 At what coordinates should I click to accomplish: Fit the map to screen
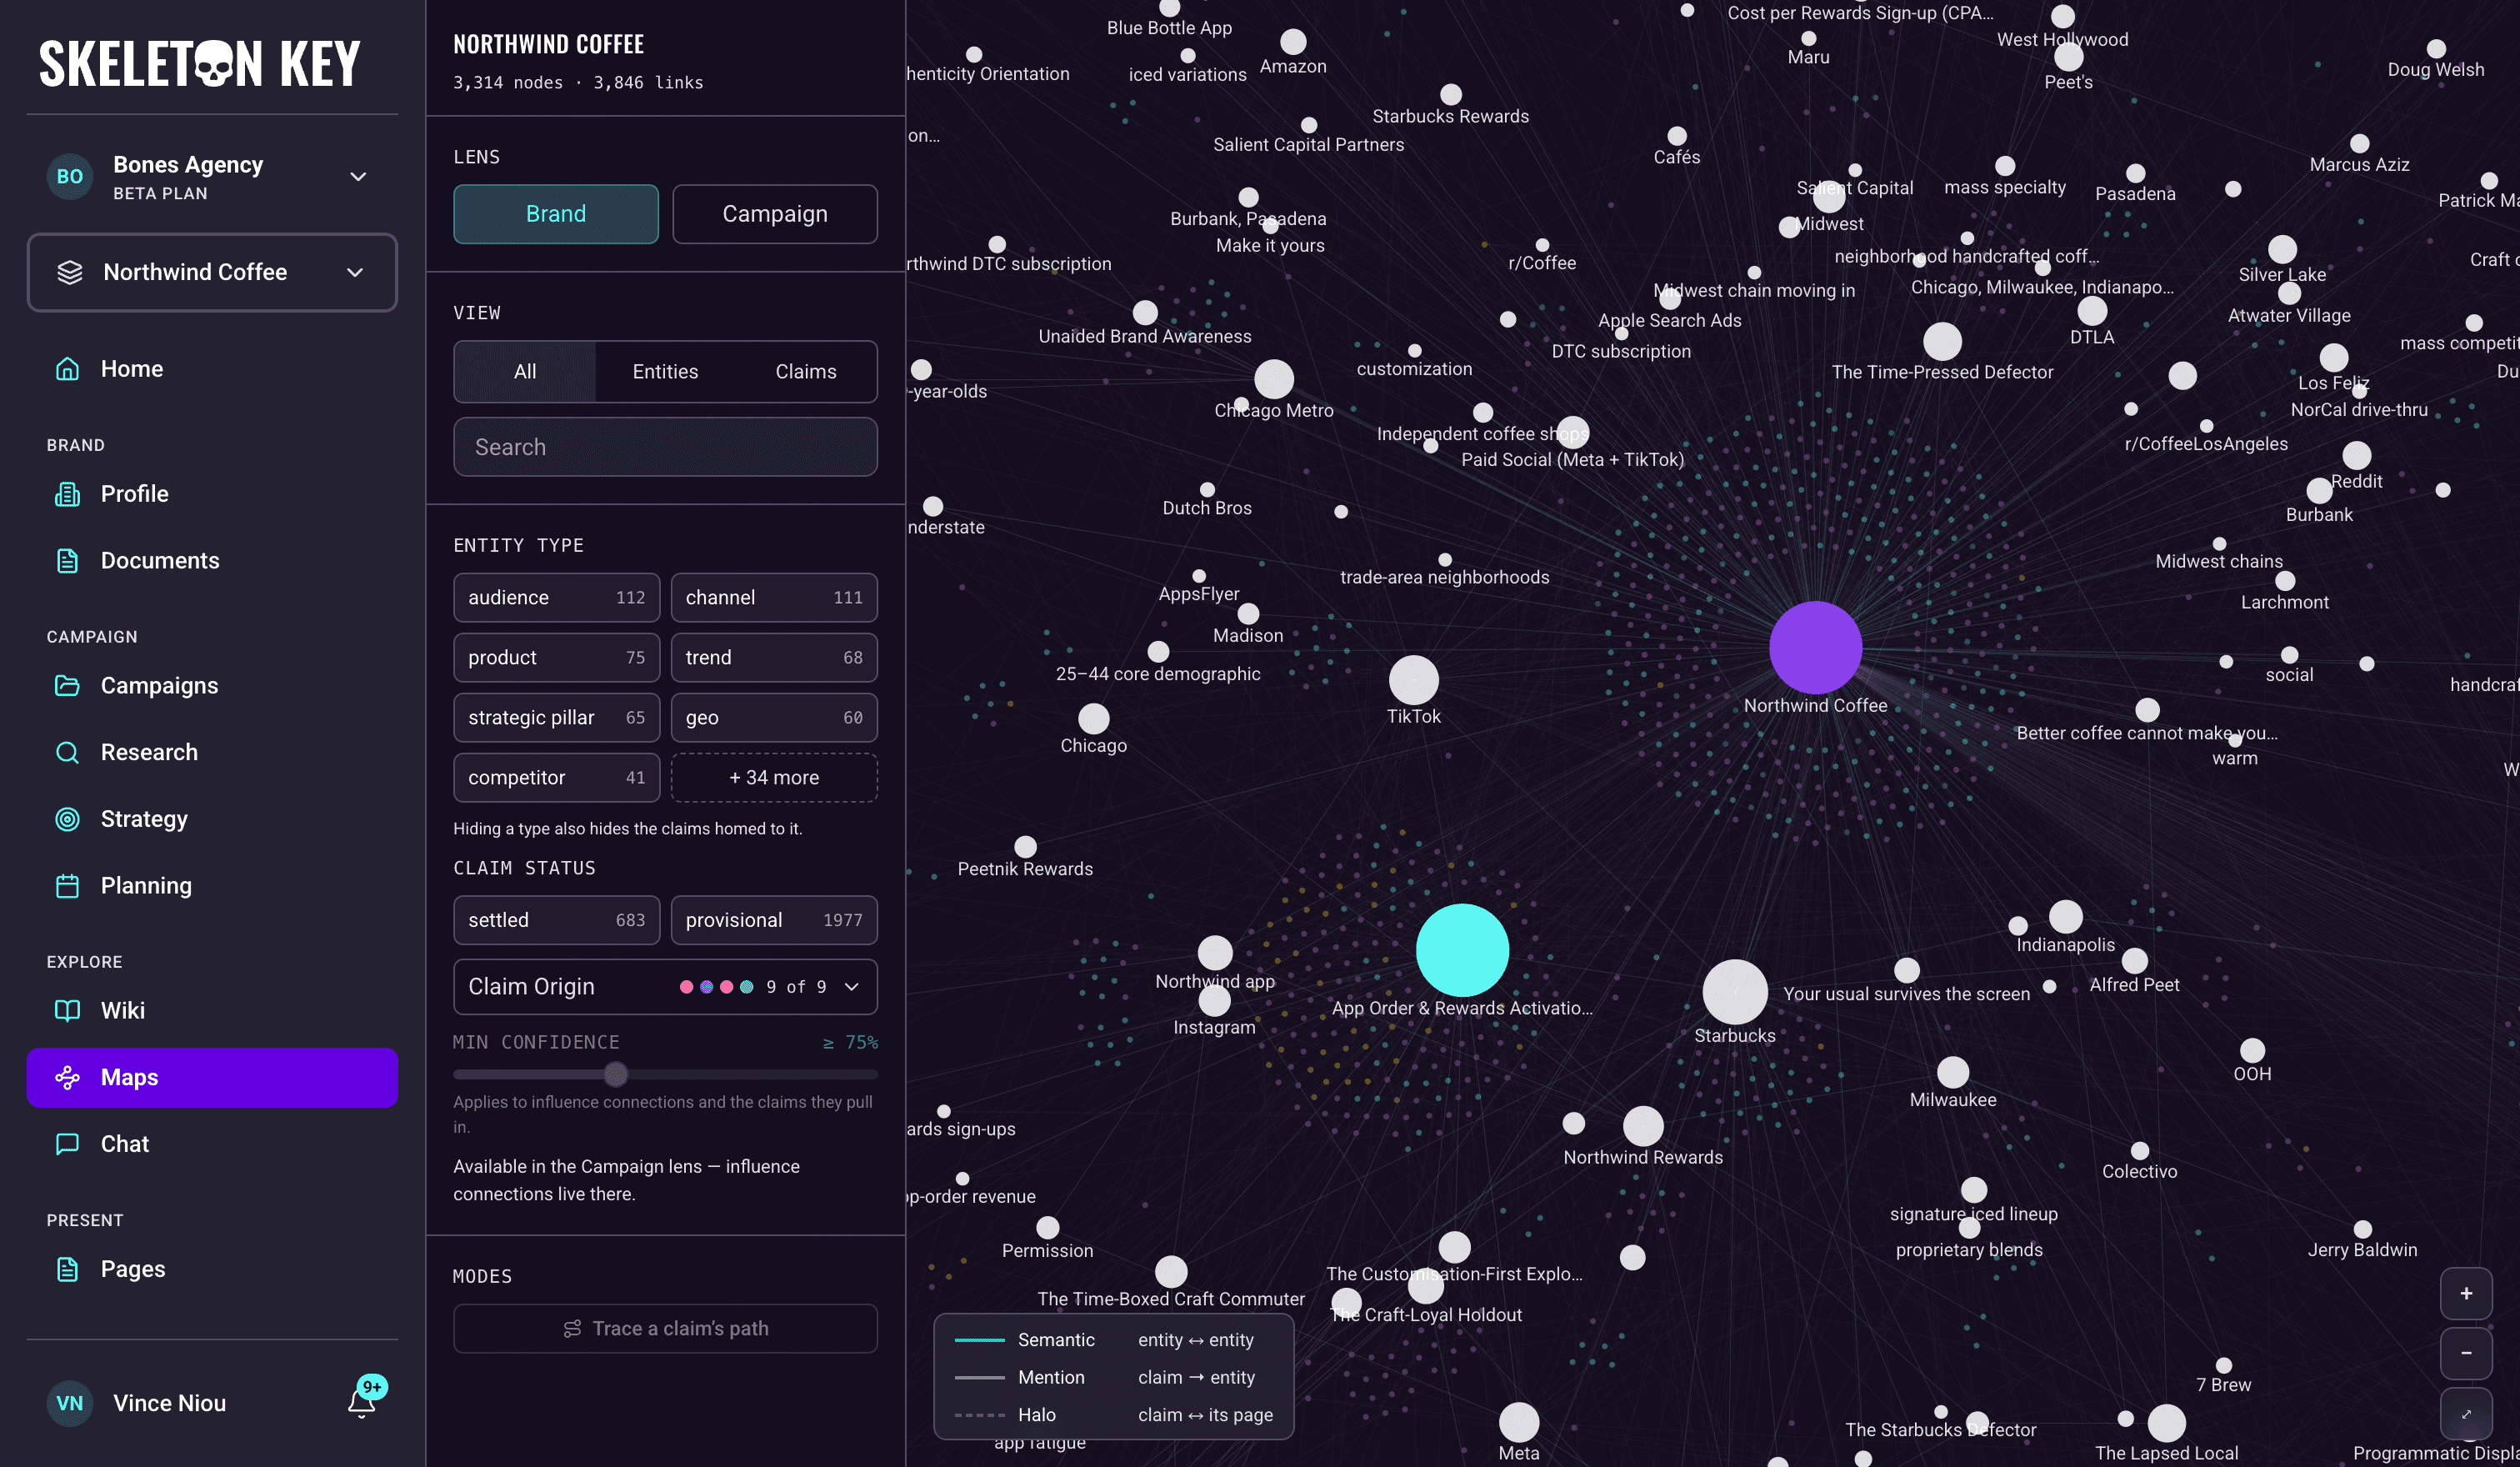coord(2466,1413)
